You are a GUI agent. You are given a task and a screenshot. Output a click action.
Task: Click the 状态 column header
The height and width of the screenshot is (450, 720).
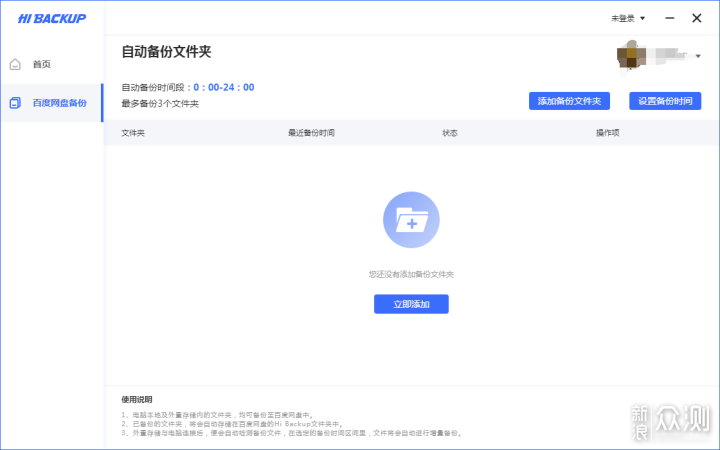(450, 133)
